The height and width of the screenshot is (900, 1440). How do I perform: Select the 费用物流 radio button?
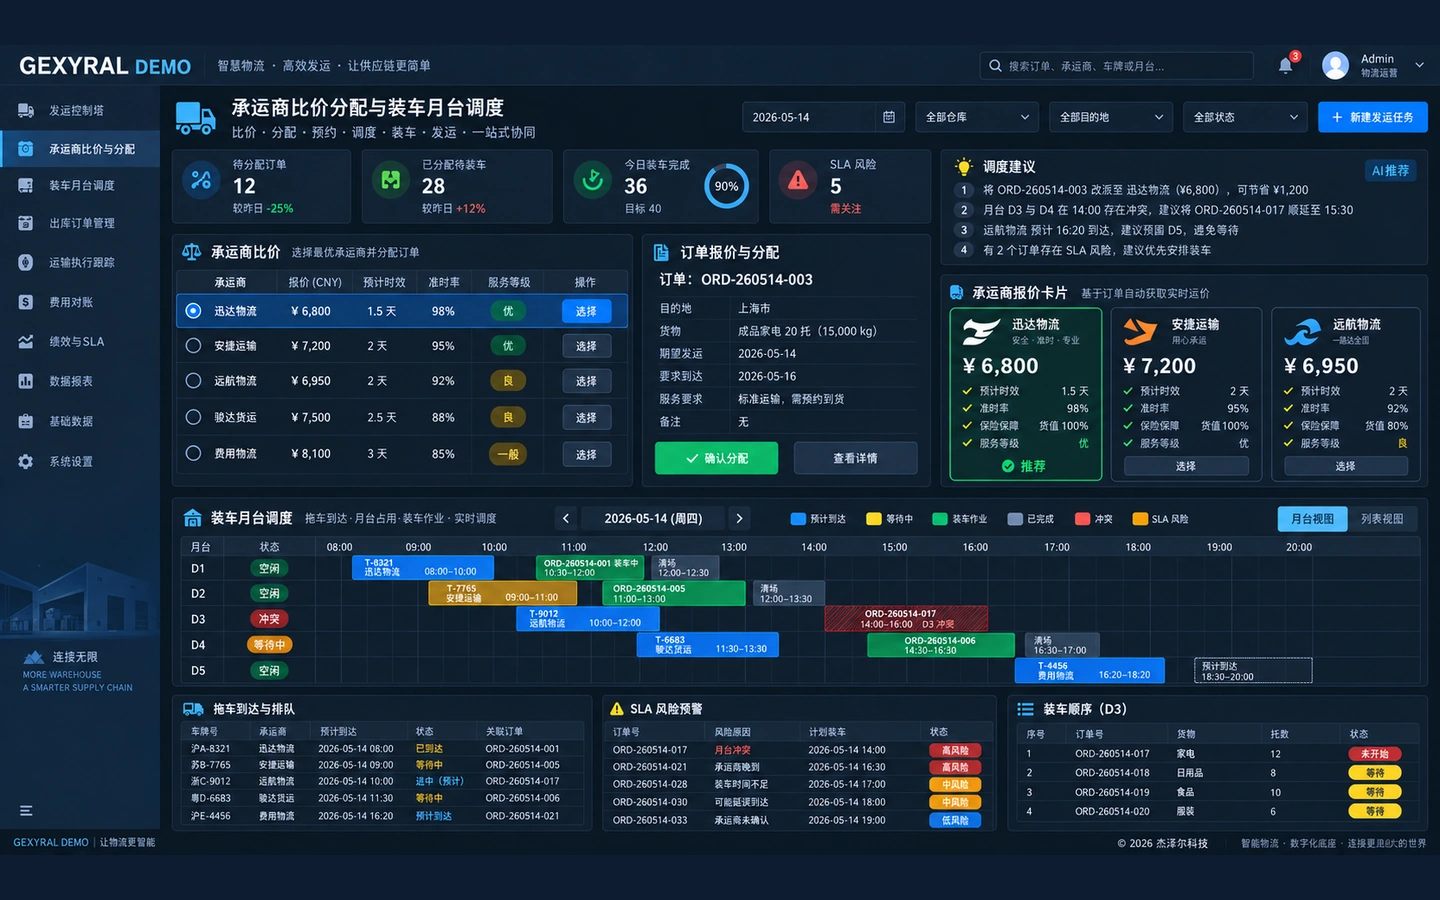[x=193, y=453]
